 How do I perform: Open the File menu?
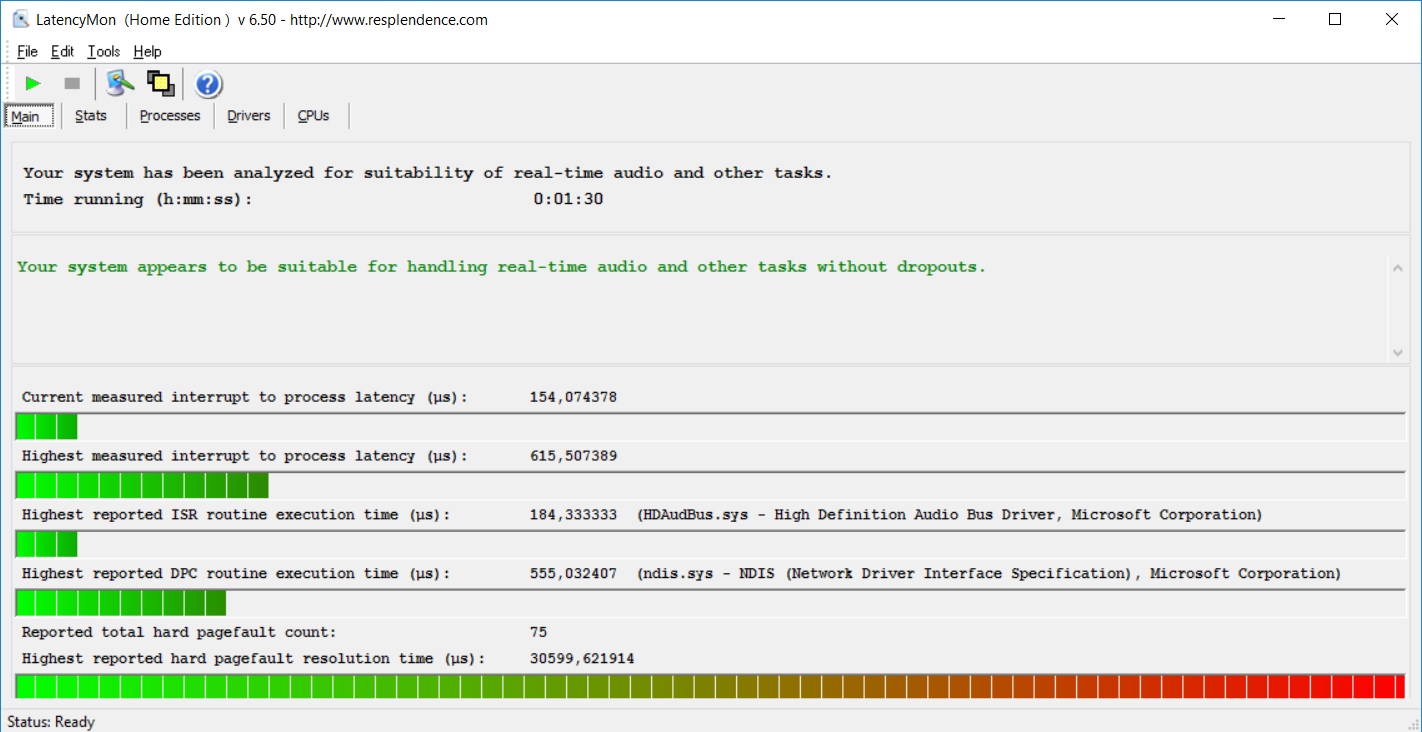tap(27, 52)
